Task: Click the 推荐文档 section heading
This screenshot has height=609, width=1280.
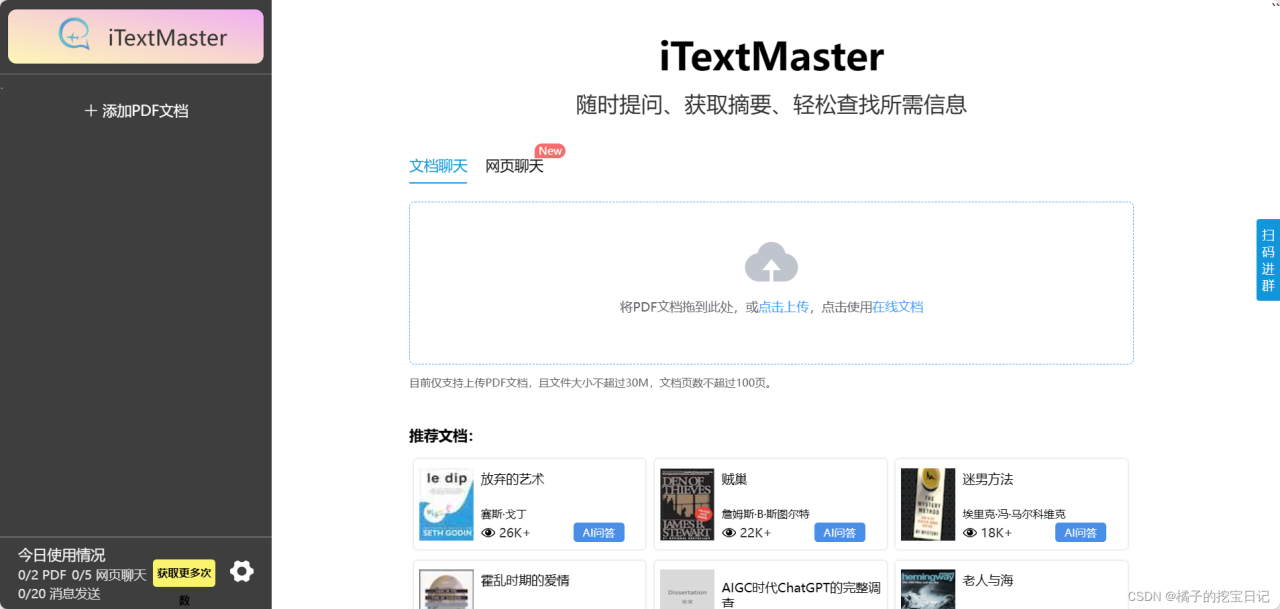Action: [x=441, y=436]
